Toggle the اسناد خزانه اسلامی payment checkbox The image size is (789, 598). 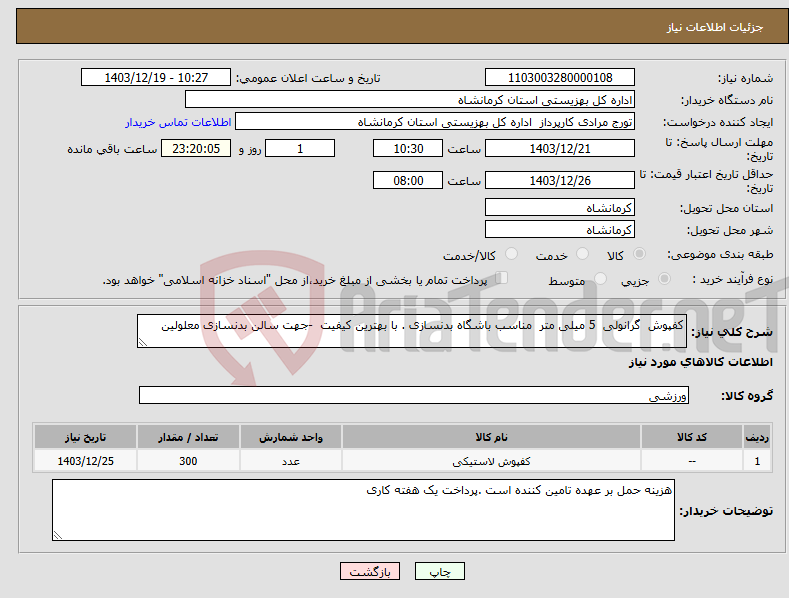pos(502,278)
